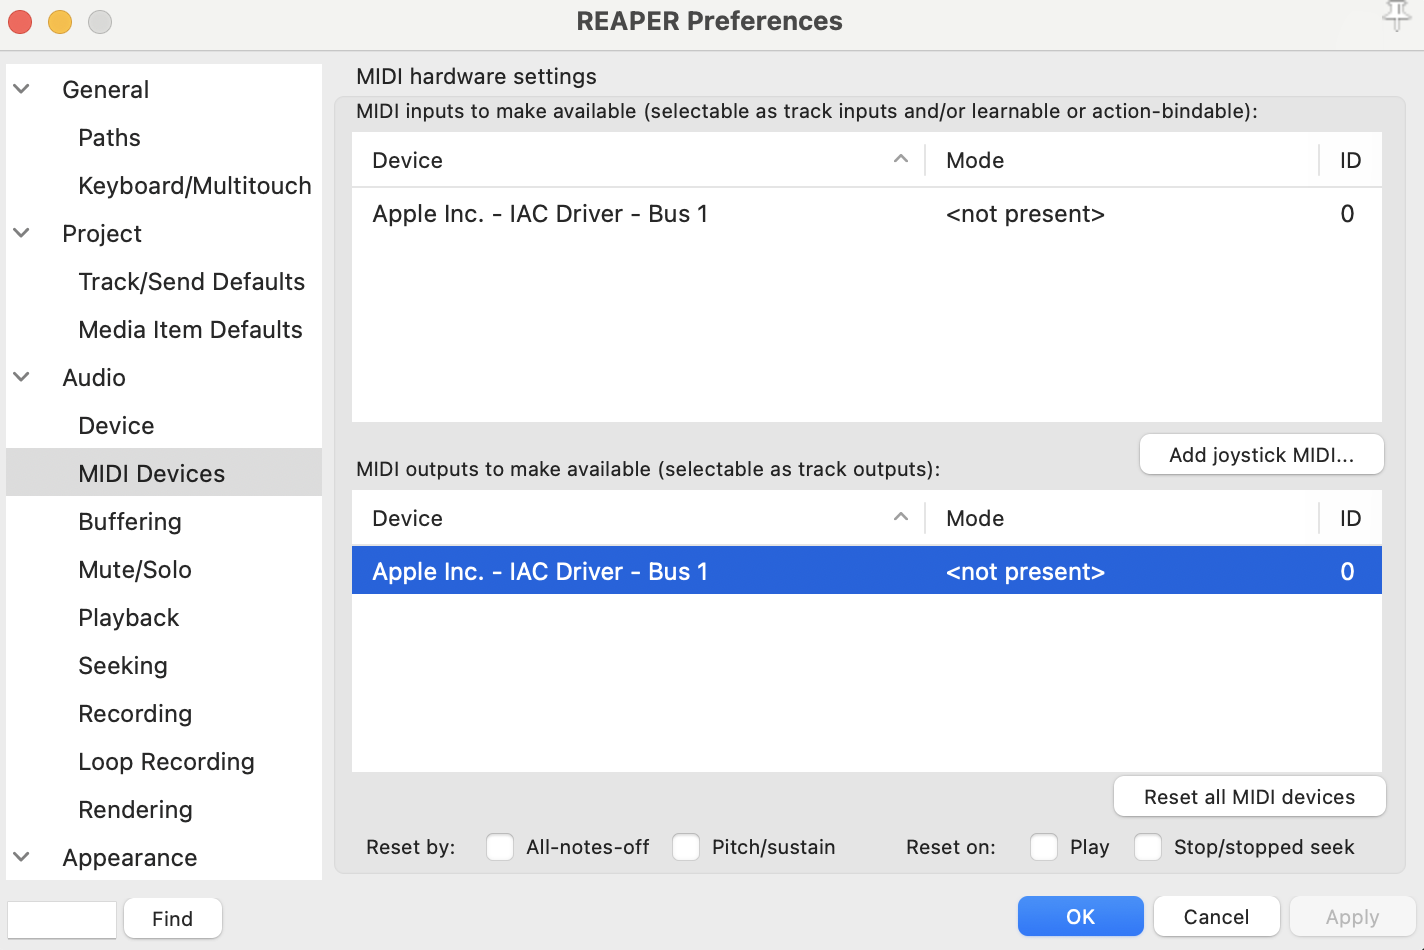Viewport: 1424px width, 950px height.
Task: Open the Recording settings page
Action: [x=135, y=714]
